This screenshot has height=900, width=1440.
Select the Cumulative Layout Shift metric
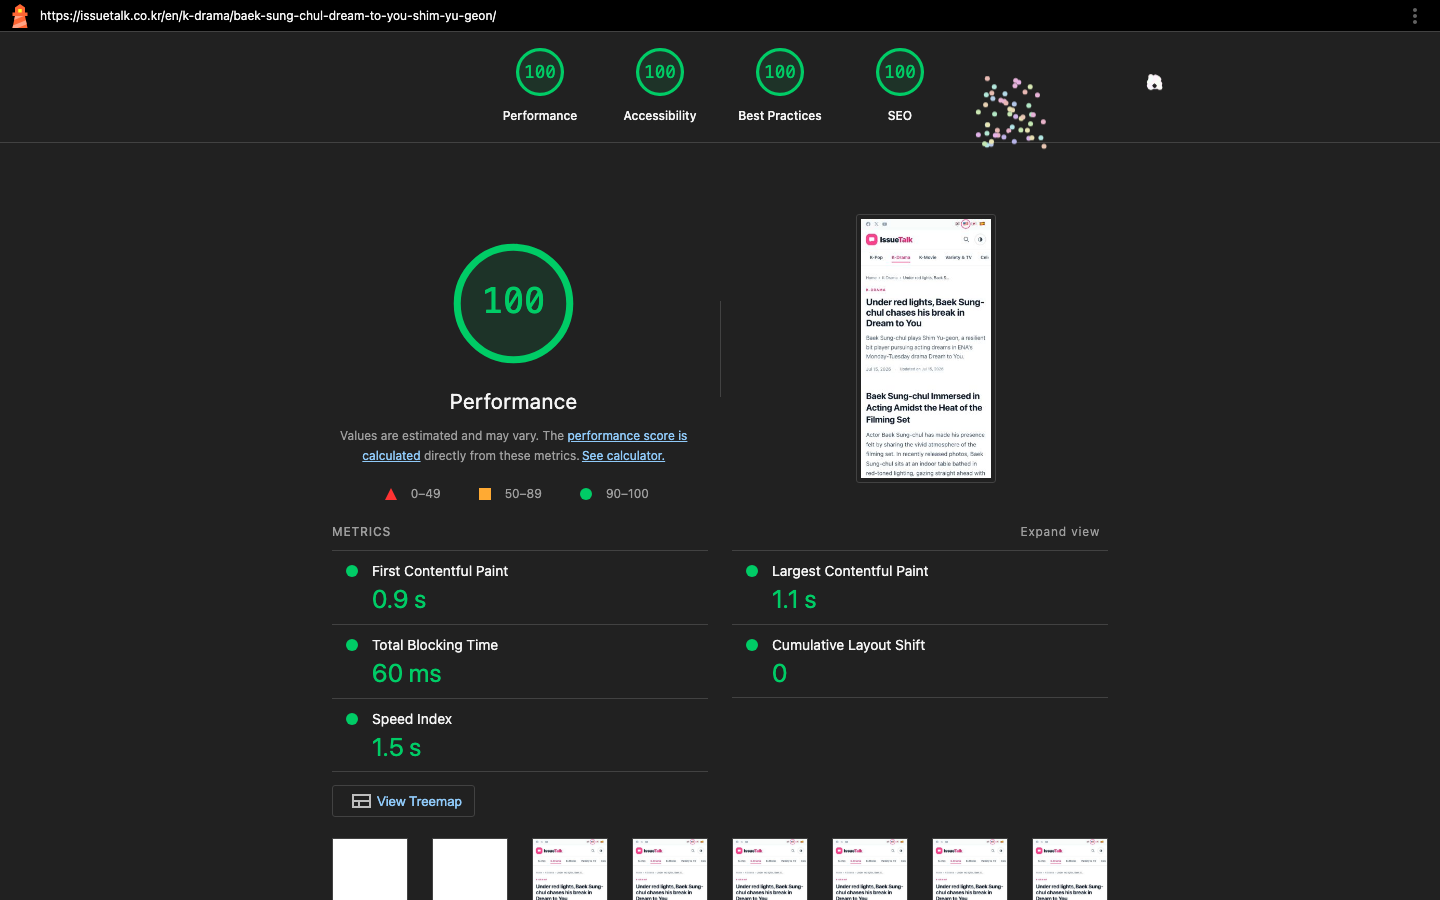[x=920, y=661]
